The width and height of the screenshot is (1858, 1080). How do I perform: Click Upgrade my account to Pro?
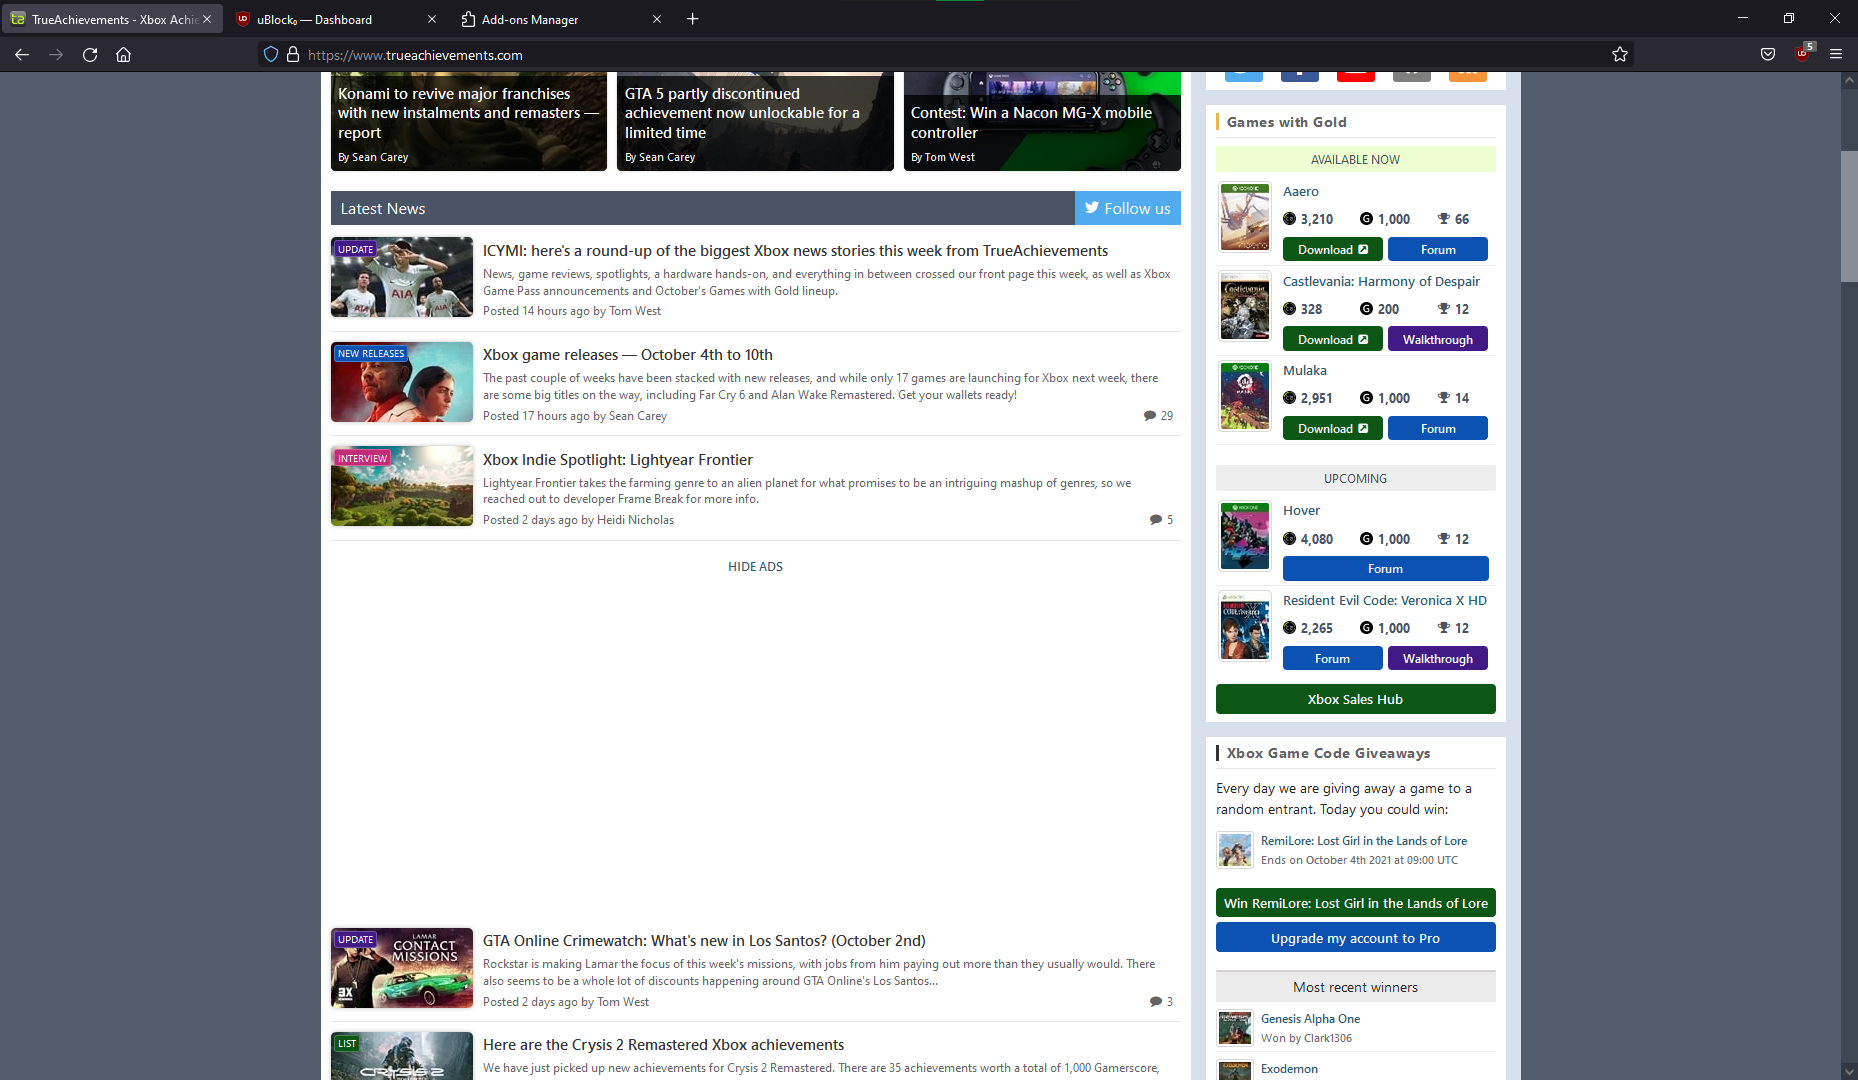(x=1355, y=937)
